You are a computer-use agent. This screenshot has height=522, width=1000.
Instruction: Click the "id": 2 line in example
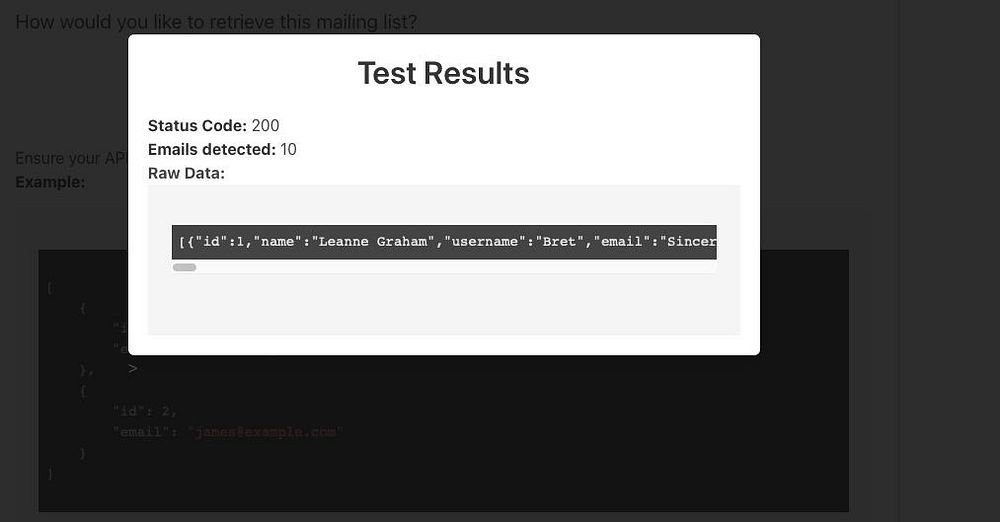[146, 409]
